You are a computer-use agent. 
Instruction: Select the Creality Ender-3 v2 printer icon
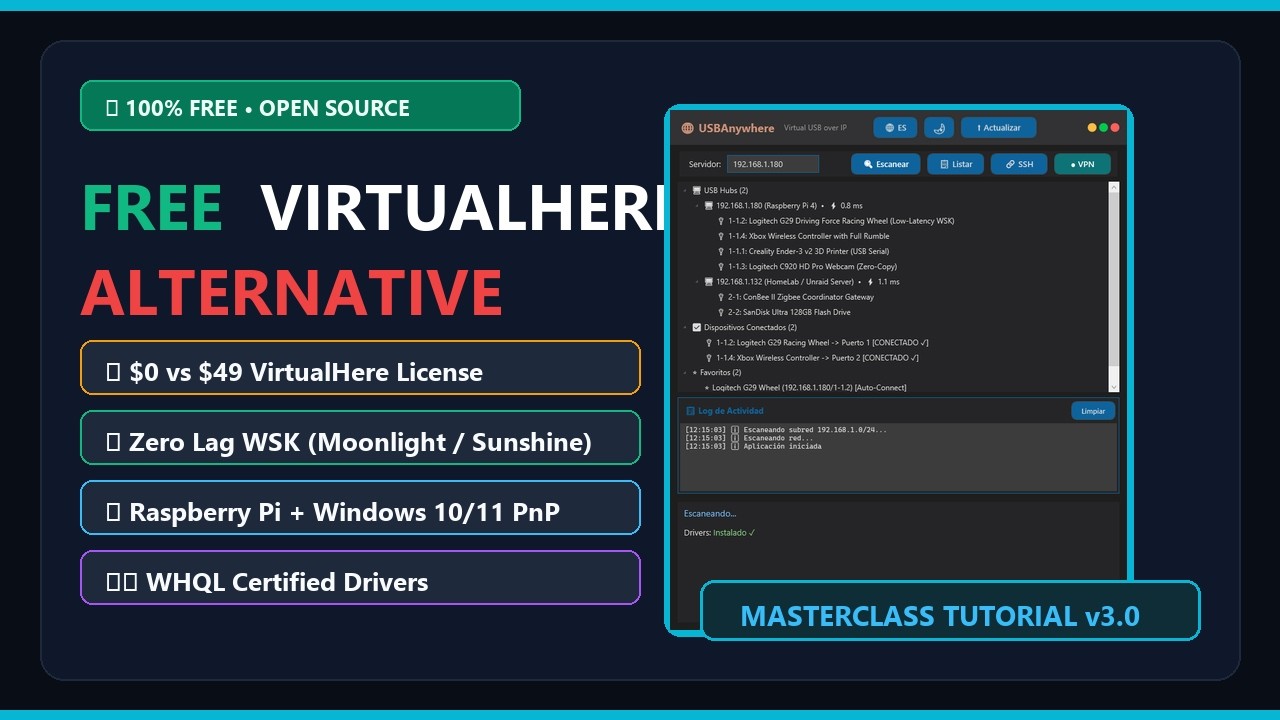pyautogui.click(x=721, y=251)
